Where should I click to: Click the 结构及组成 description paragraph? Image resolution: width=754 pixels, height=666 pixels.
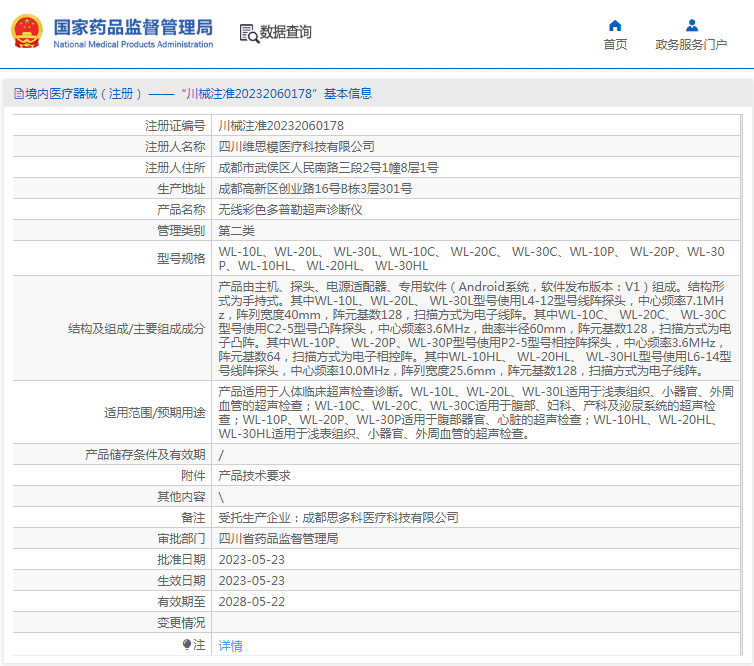[475, 328]
